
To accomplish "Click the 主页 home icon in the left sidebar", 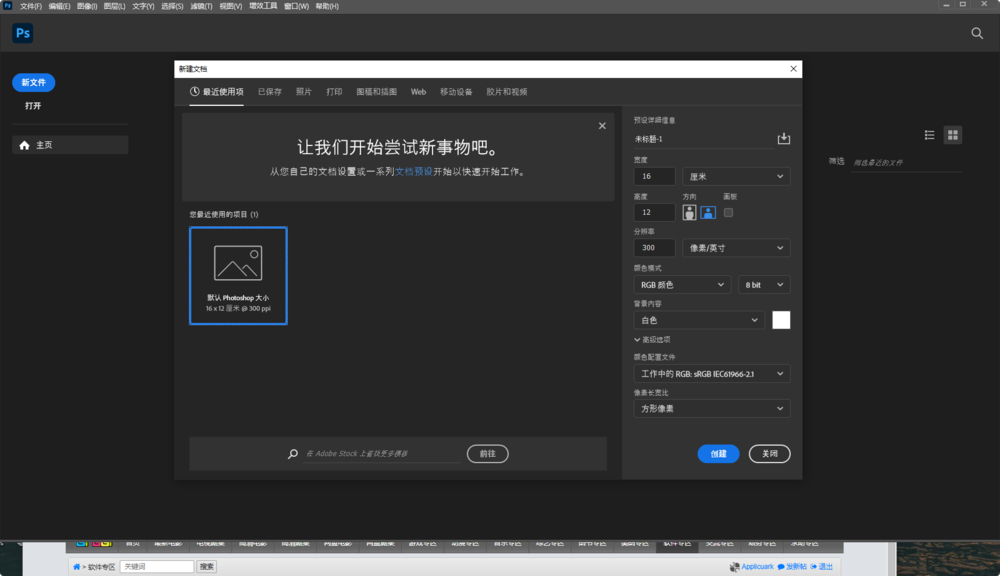I will point(23,144).
